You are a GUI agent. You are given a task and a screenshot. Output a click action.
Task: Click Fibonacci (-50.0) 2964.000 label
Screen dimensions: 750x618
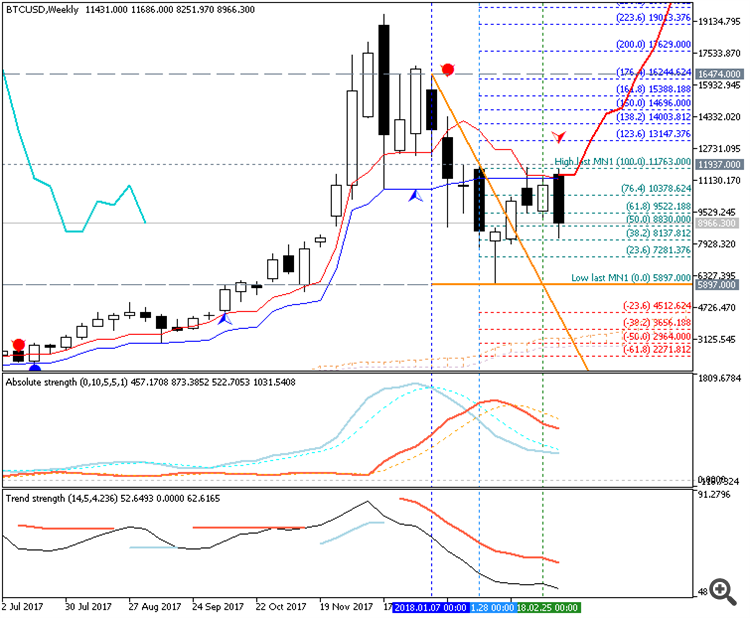pyautogui.click(x=657, y=336)
